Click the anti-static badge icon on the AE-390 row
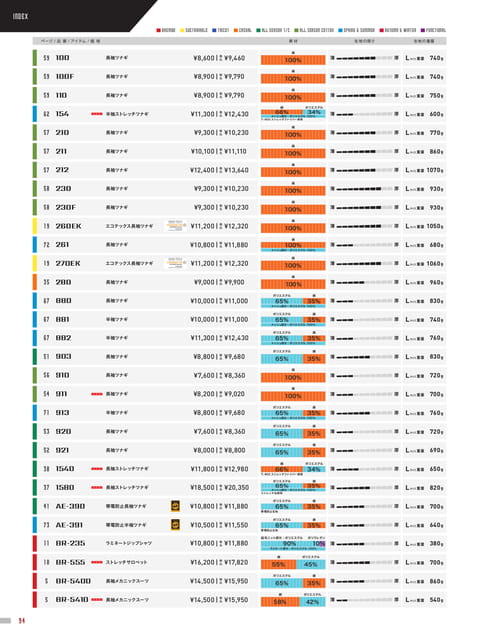490x640 pixels. pyautogui.click(x=175, y=506)
